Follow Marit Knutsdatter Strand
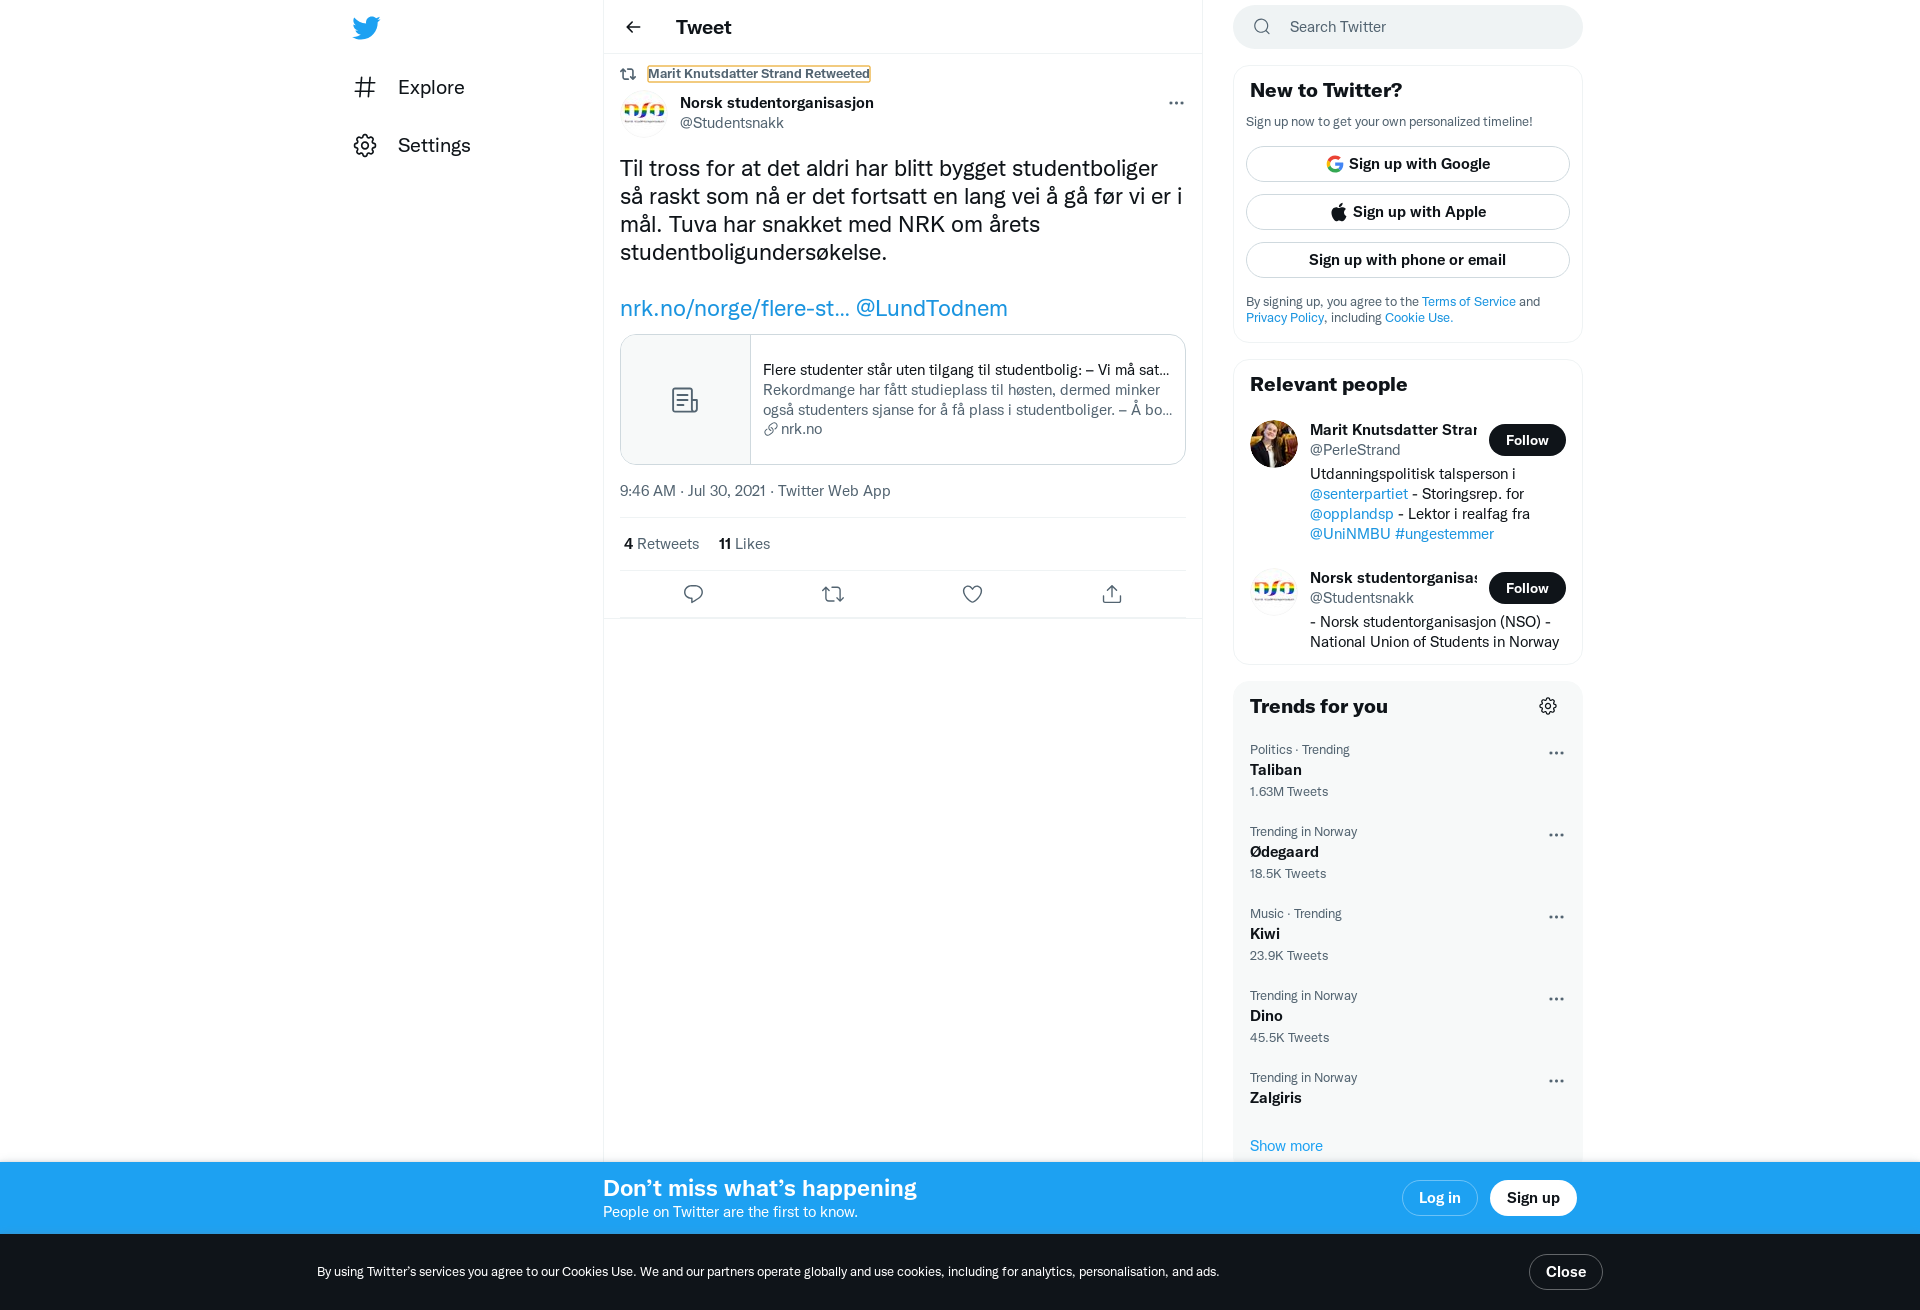1920x1310 pixels. click(1527, 440)
